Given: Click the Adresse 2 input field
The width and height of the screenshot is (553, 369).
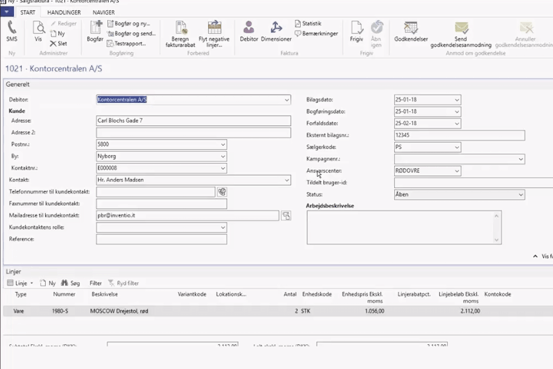Looking at the screenshot, I should click(193, 133).
